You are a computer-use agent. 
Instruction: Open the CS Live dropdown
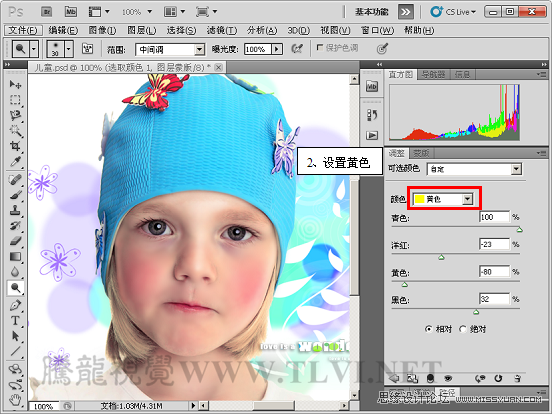(x=453, y=12)
